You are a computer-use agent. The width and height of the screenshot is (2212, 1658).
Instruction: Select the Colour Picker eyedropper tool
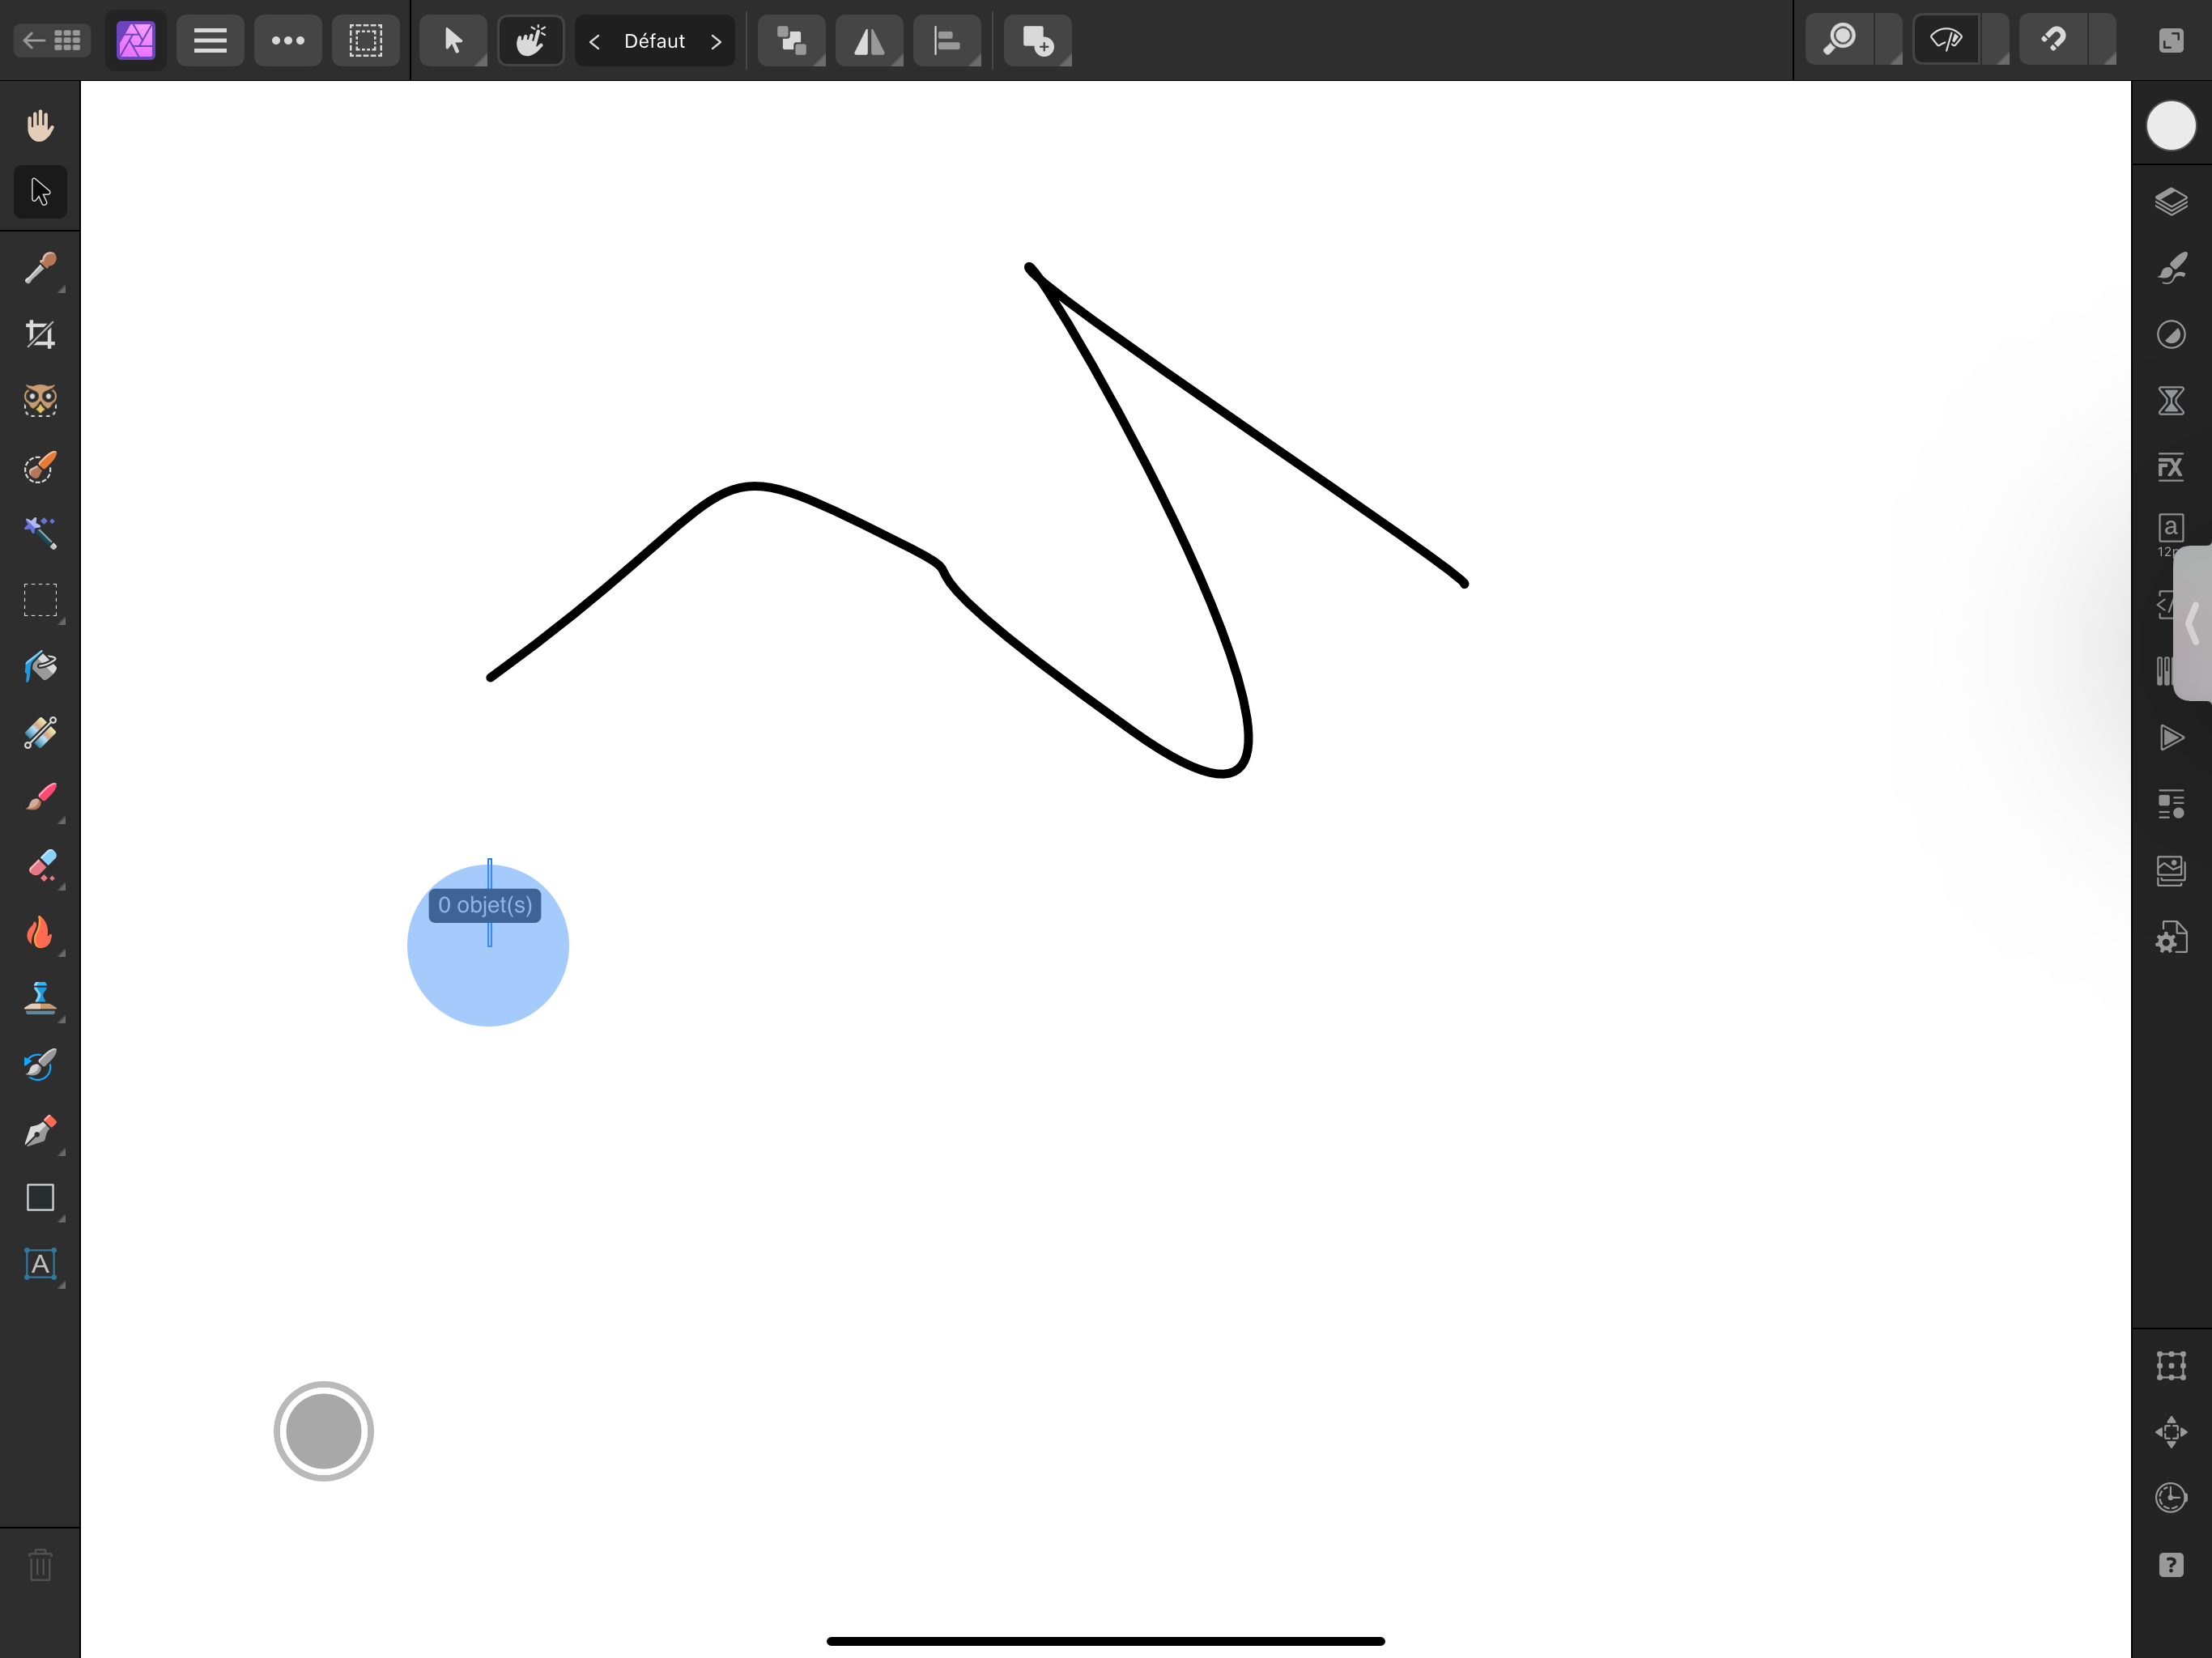[40, 268]
